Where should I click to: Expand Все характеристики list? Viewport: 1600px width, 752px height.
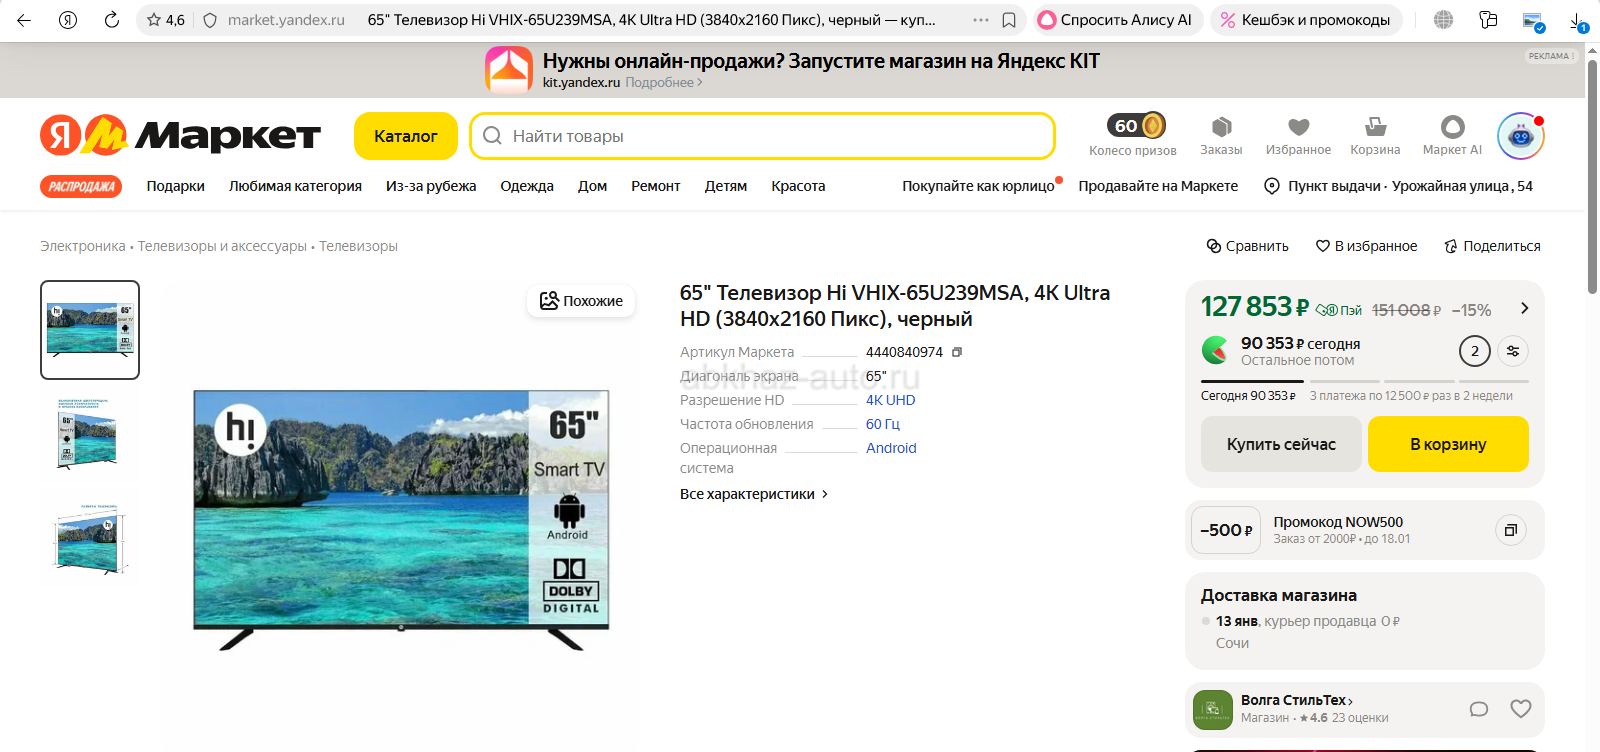754,494
